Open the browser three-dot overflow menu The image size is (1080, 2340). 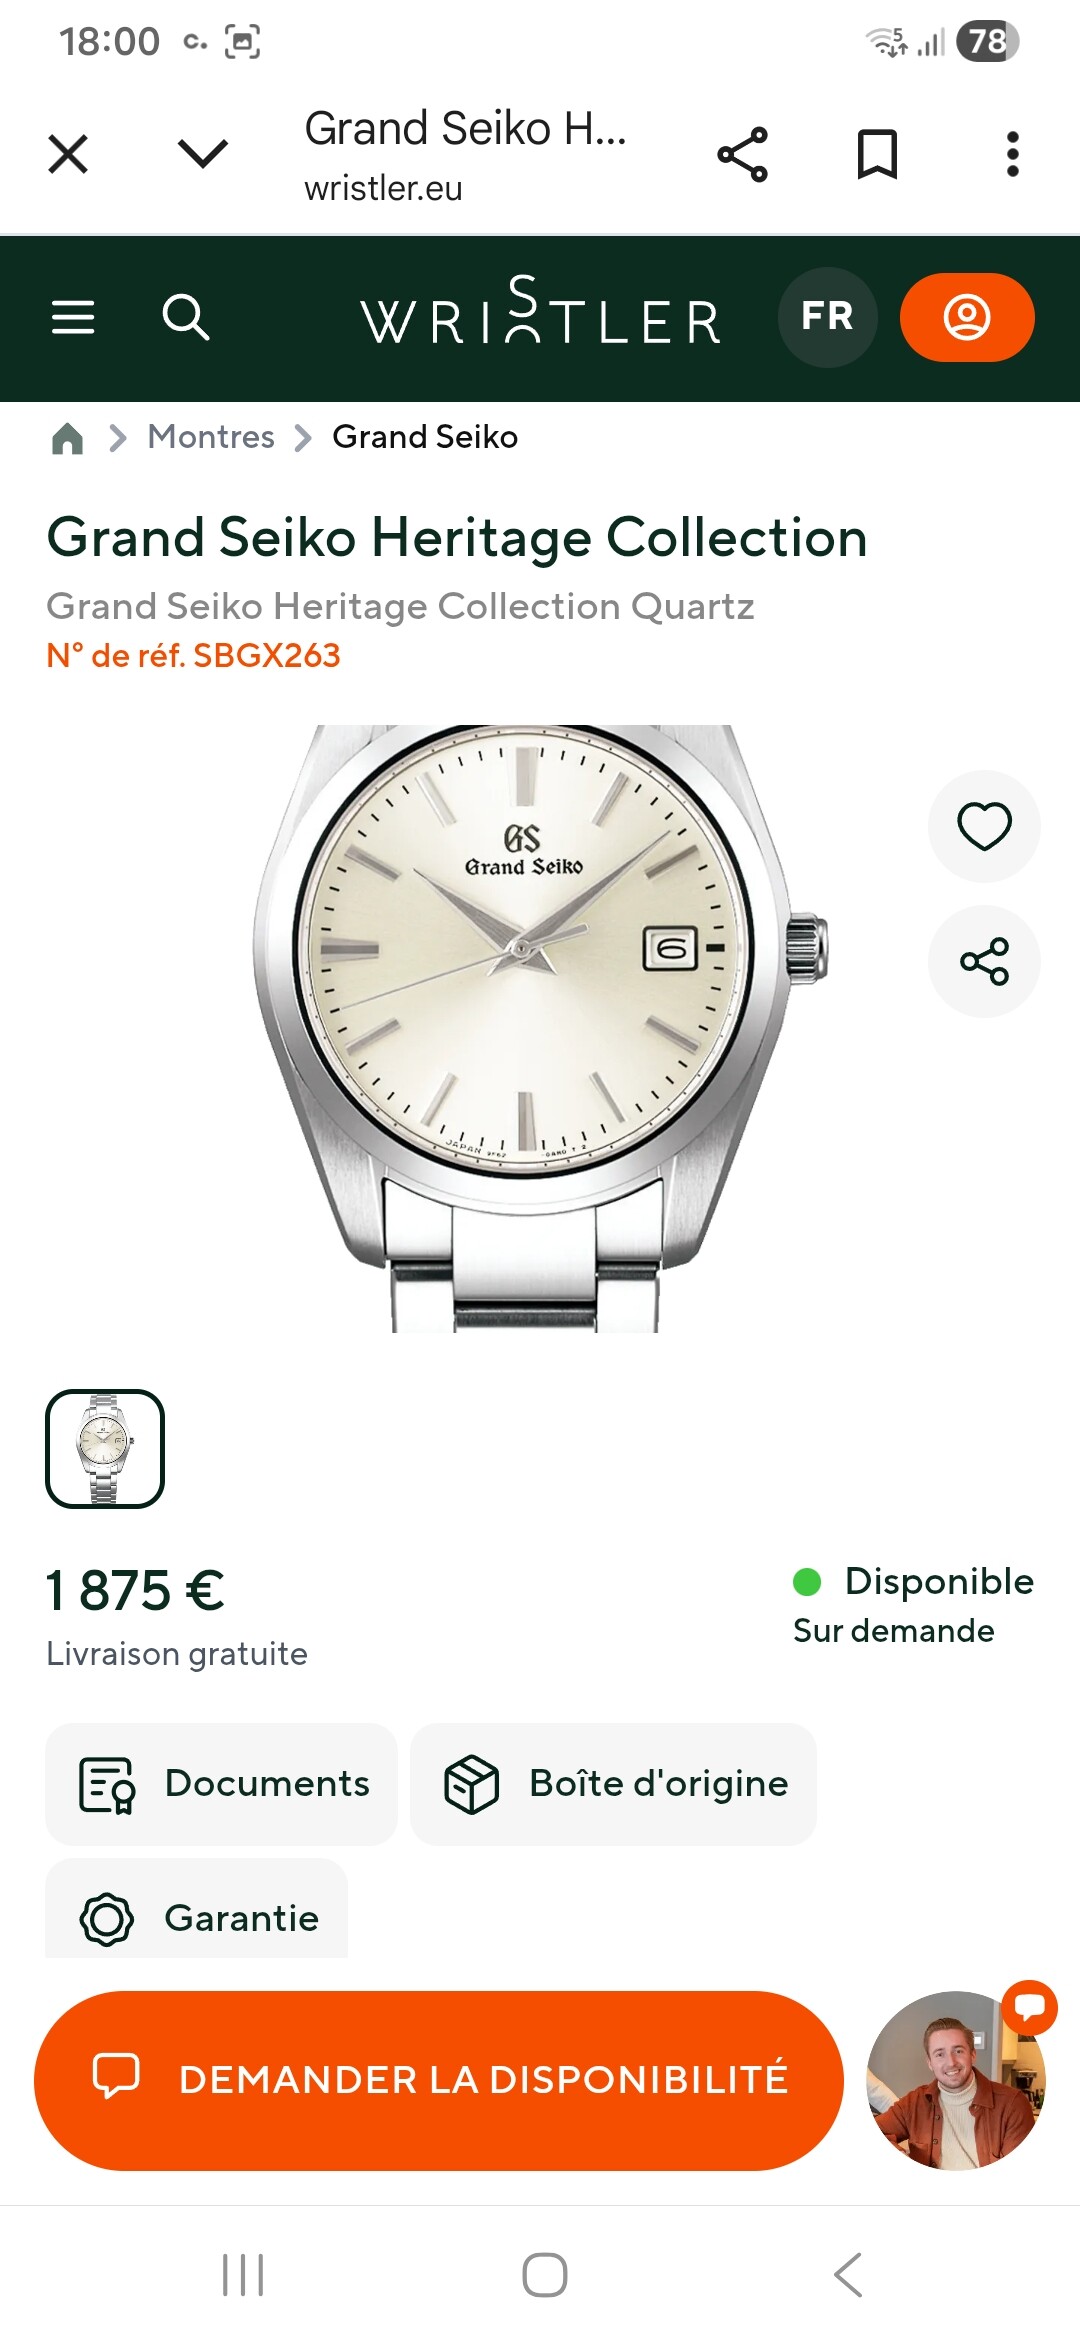click(1013, 155)
